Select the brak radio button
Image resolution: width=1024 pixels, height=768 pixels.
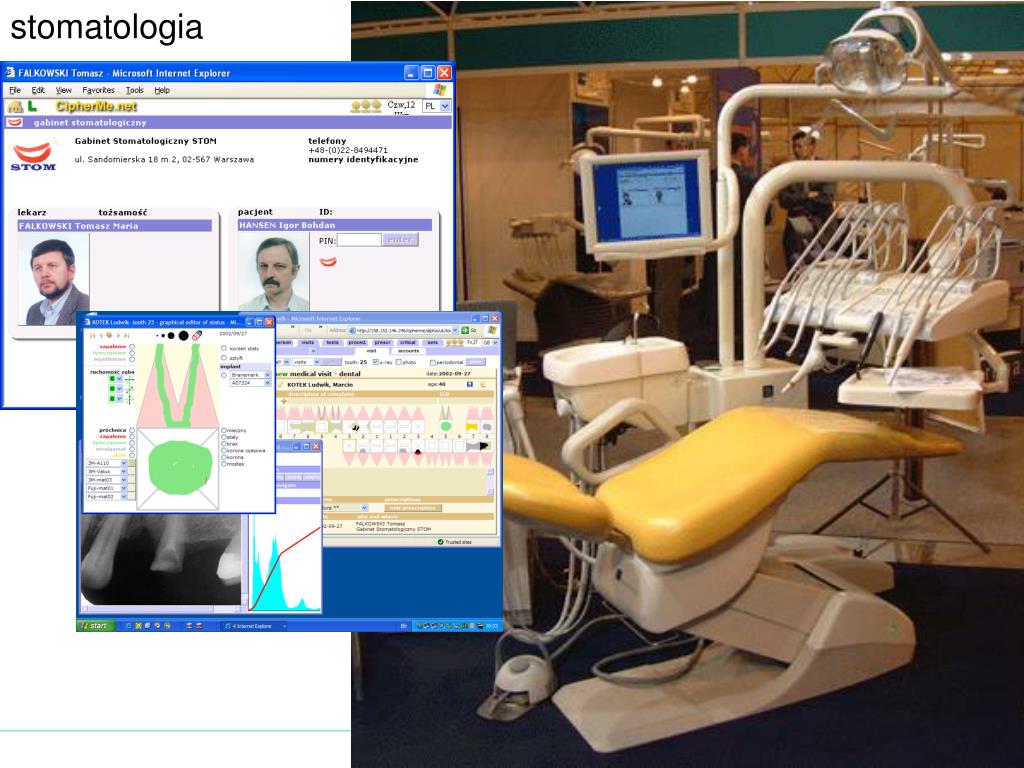(x=224, y=443)
